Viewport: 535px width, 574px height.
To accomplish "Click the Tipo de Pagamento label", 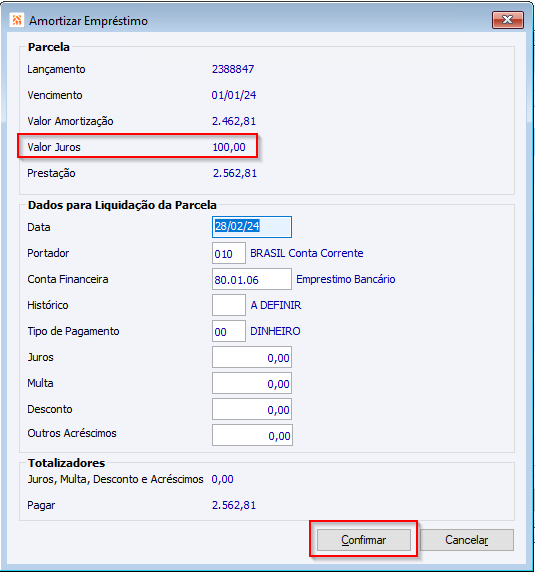I will 73,331.
